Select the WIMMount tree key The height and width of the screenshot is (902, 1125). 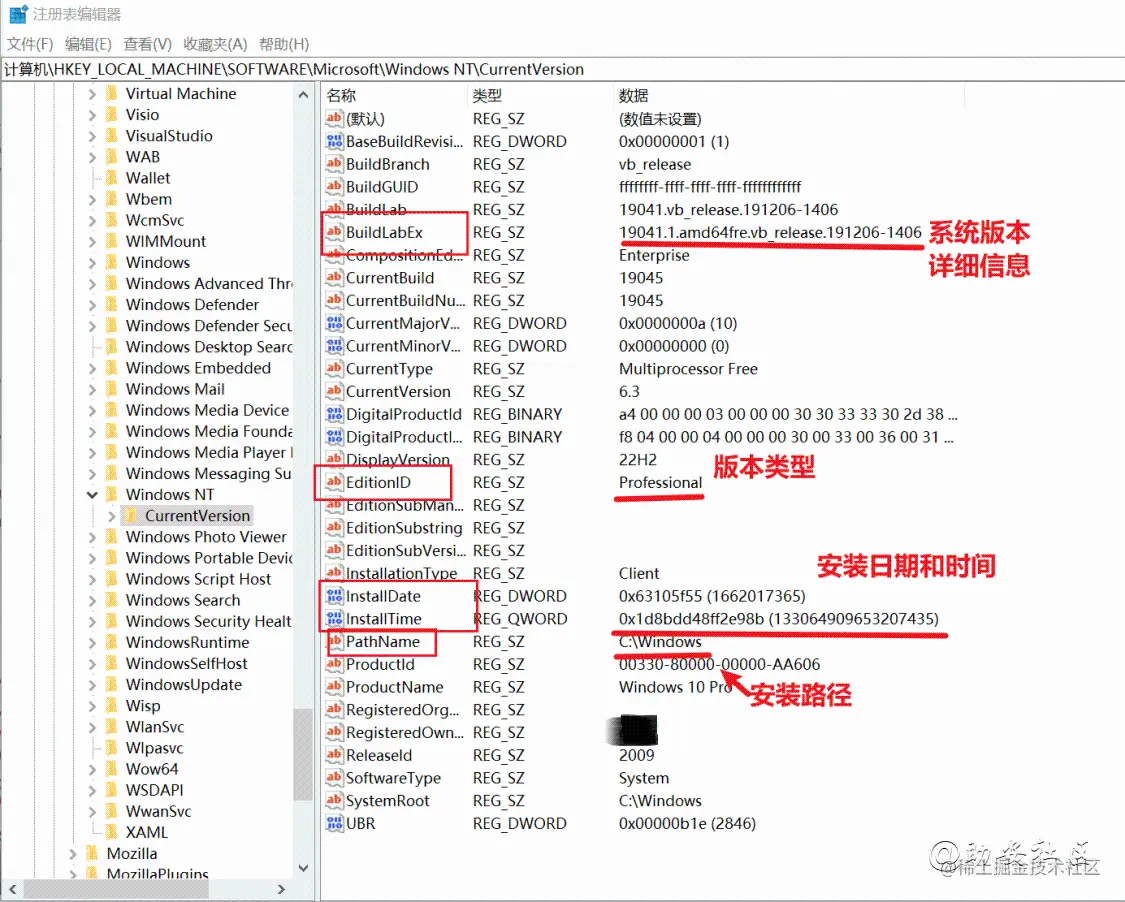point(166,241)
